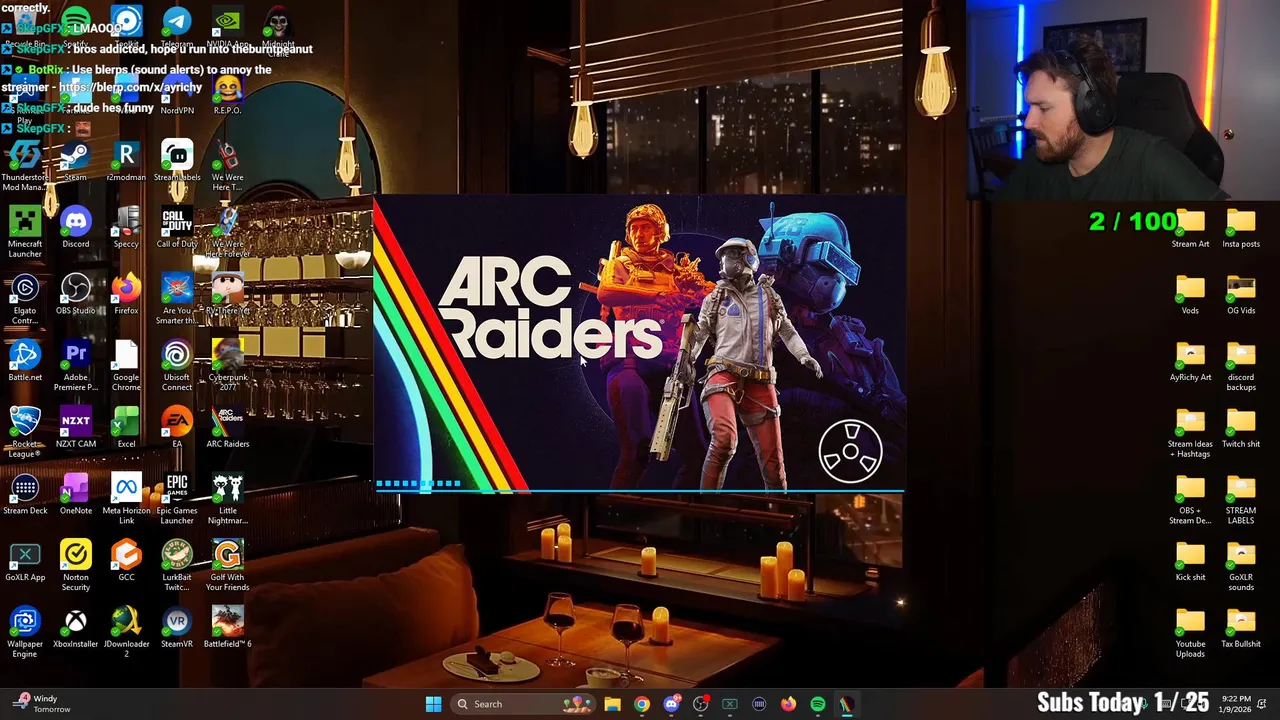Open the GoXLR sounds folder
This screenshot has height=720, width=1280.
[x=1241, y=565]
